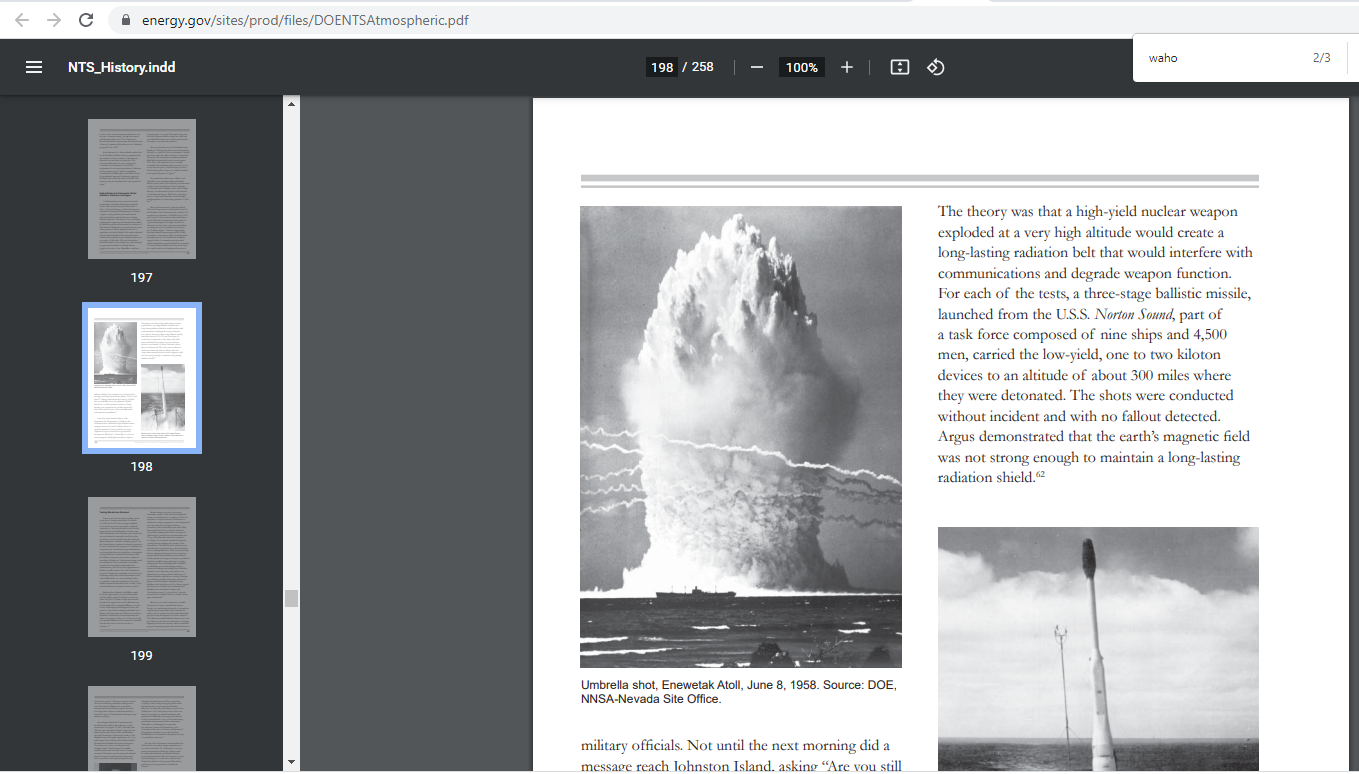Click the browser forward arrow
Image resolution: width=1359 pixels, height=774 pixels.
(54, 20)
